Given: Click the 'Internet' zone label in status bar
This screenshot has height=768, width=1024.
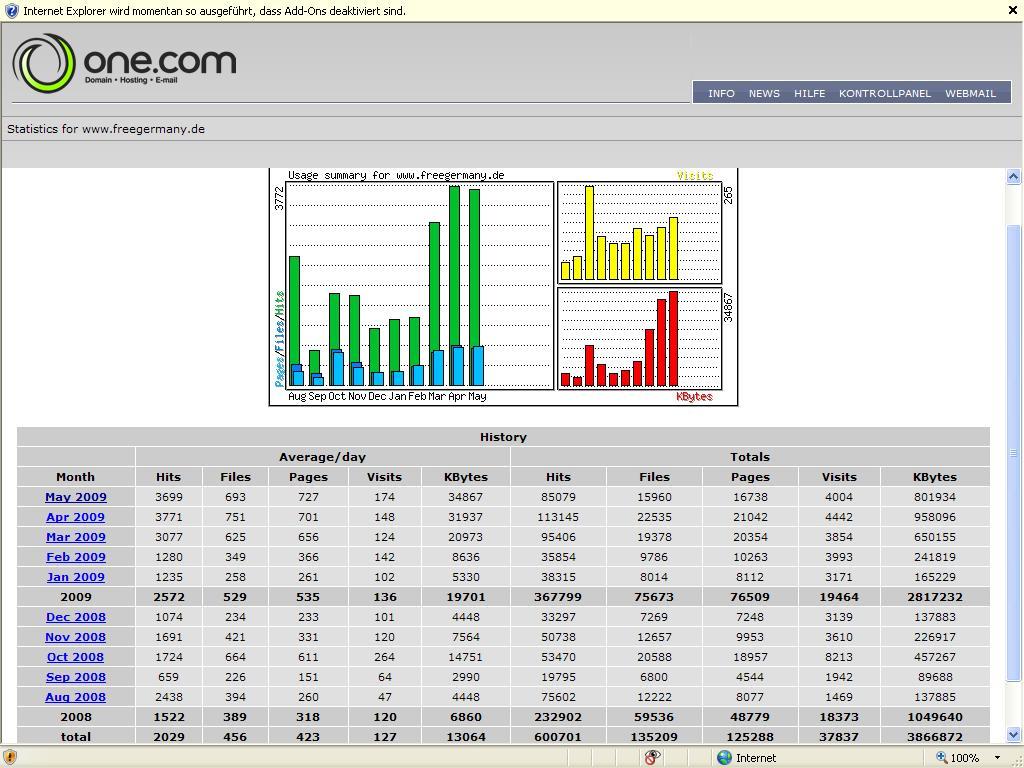Looking at the screenshot, I should tap(756, 758).
